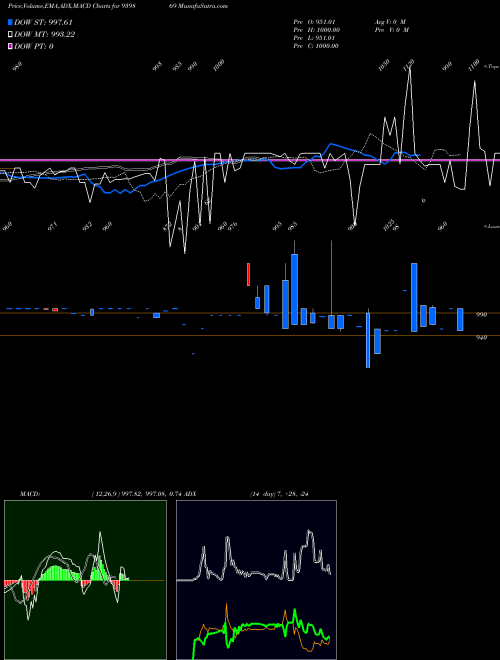
Task: Click the 'Pre O: 951.01' value
Action: (x=314, y=22)
